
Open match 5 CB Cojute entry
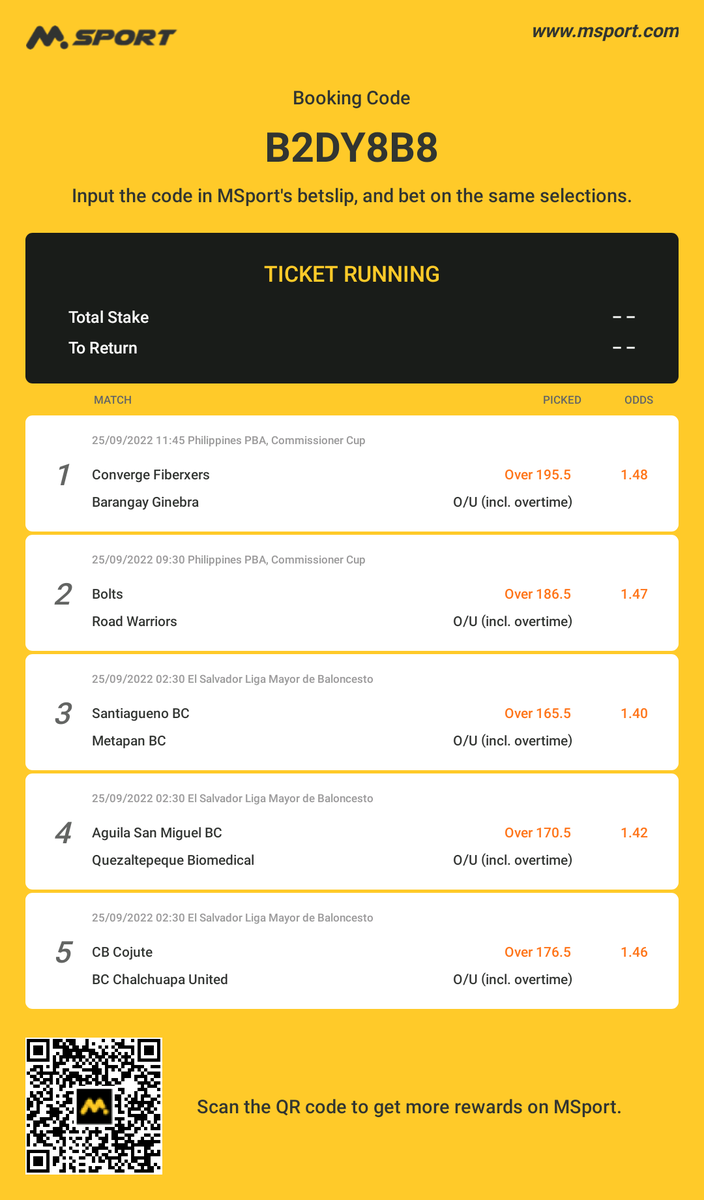[352, 951]
